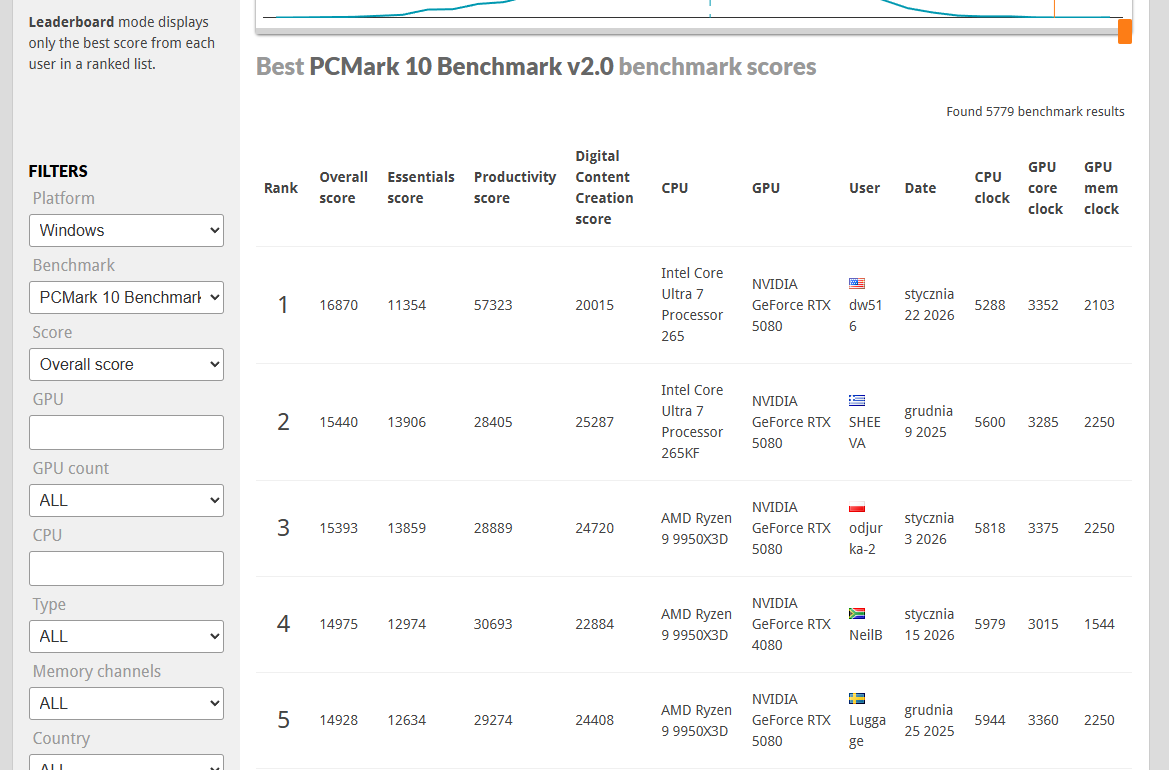Click NVIDIA GeForce RTX 4080 cell
Viewport: 1169px width, 770px height.
[791, 624]
